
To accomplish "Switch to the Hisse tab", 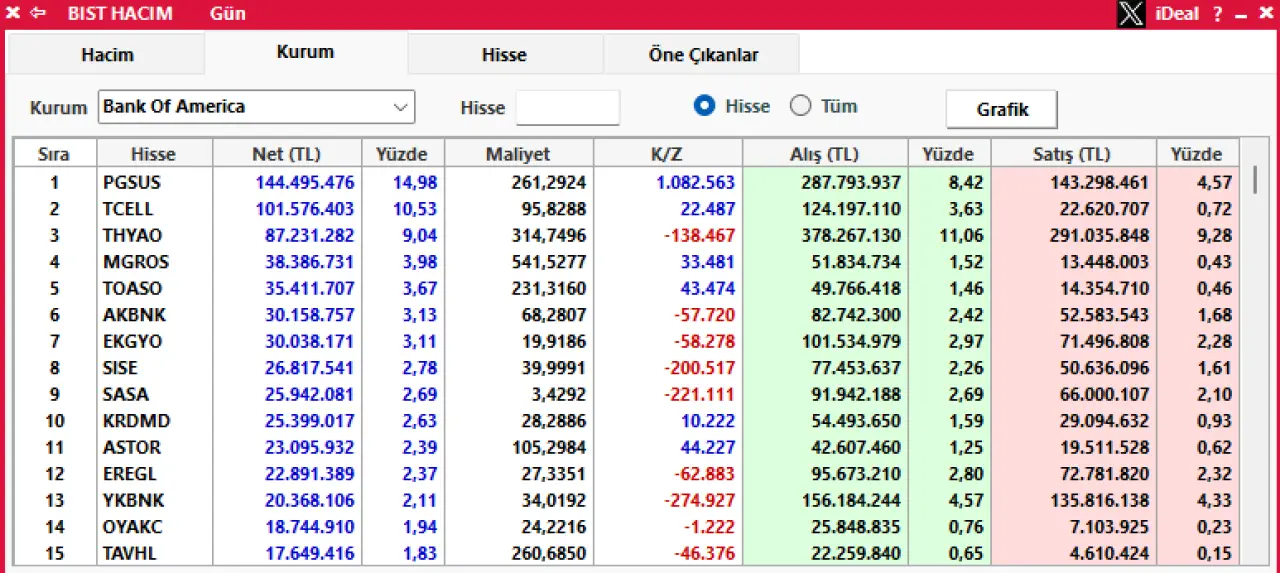I will click(504, 55).
